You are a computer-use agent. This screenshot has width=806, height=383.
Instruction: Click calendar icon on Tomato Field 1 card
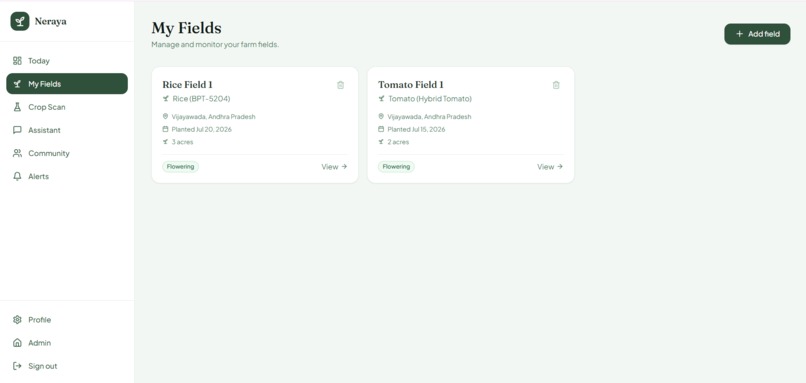coord(381,129)
